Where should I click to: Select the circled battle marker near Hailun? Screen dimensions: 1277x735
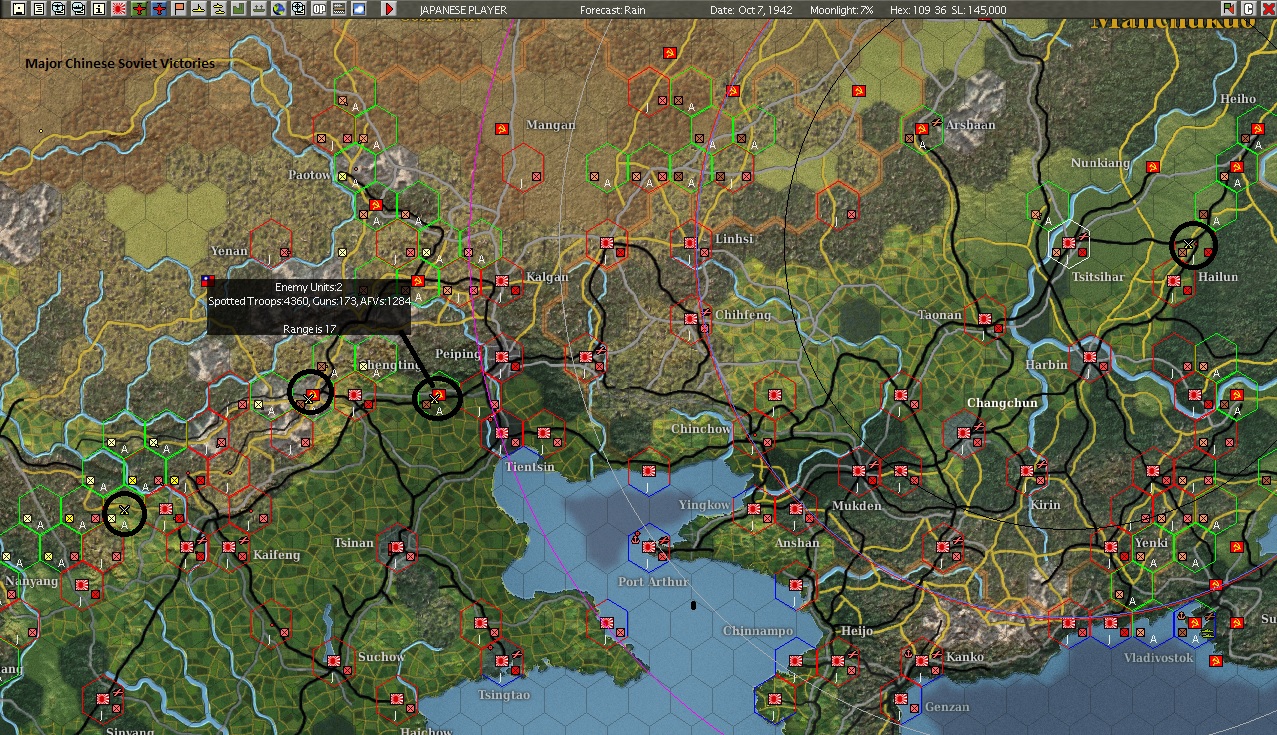click(1193, 246)
